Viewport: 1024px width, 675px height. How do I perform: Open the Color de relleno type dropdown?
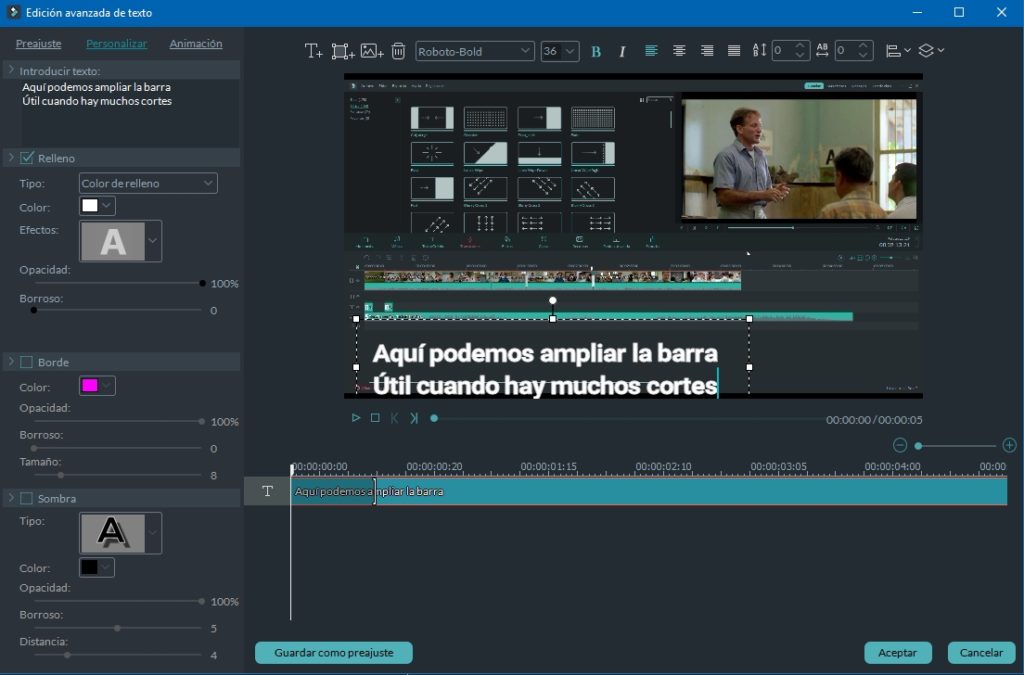point(148,183)
